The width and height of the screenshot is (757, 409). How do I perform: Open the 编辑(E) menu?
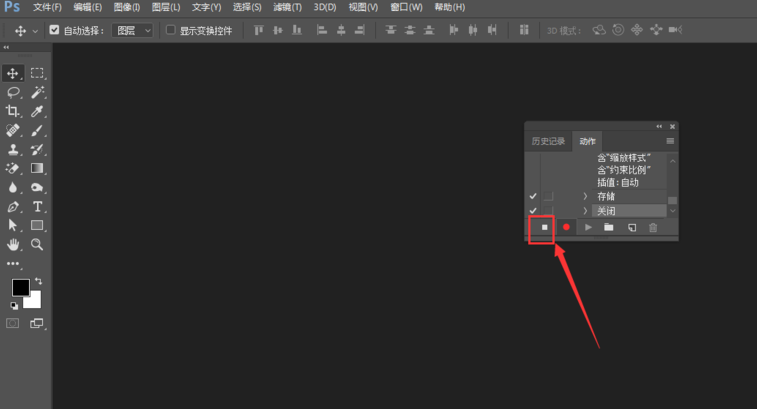(x=87, y=7)
